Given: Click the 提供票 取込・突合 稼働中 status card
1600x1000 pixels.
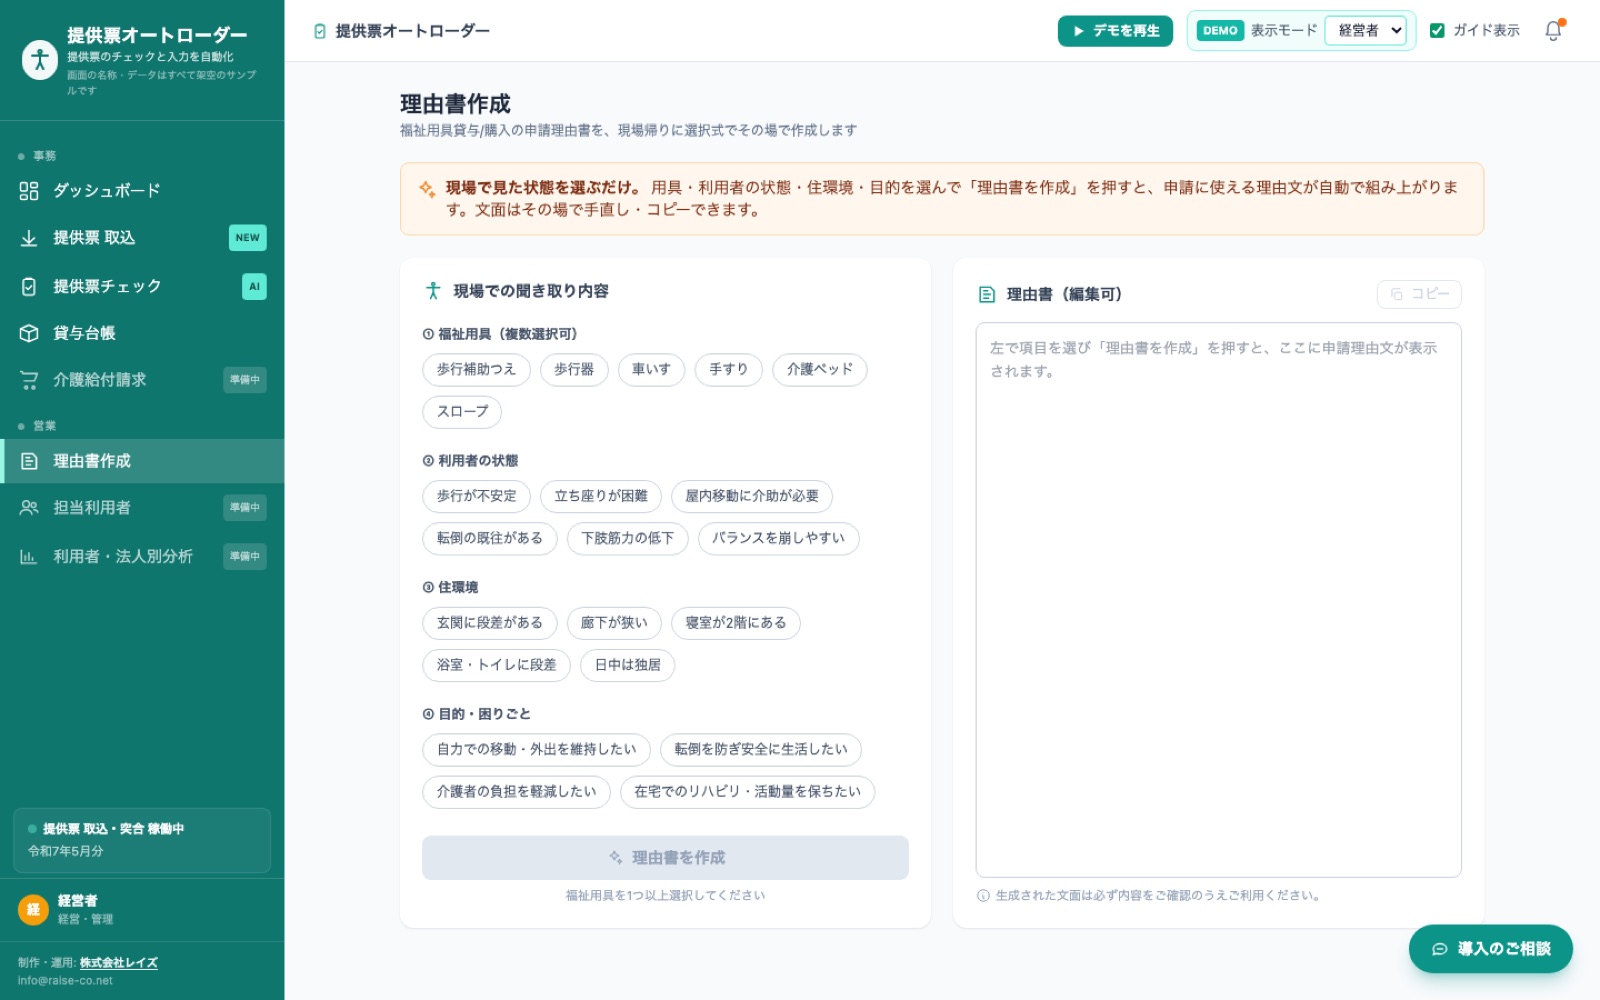Looking at the screenshot, I should (142, 840).
